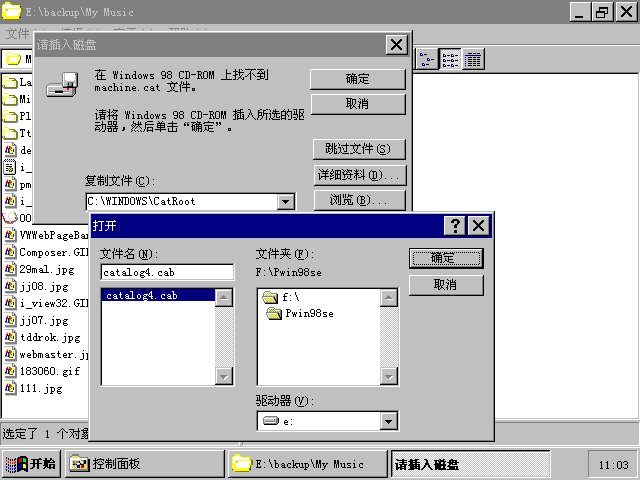Open the Details (D)... button
The height and width of the screenshot is (480, 640).
[x=360, y=175]
